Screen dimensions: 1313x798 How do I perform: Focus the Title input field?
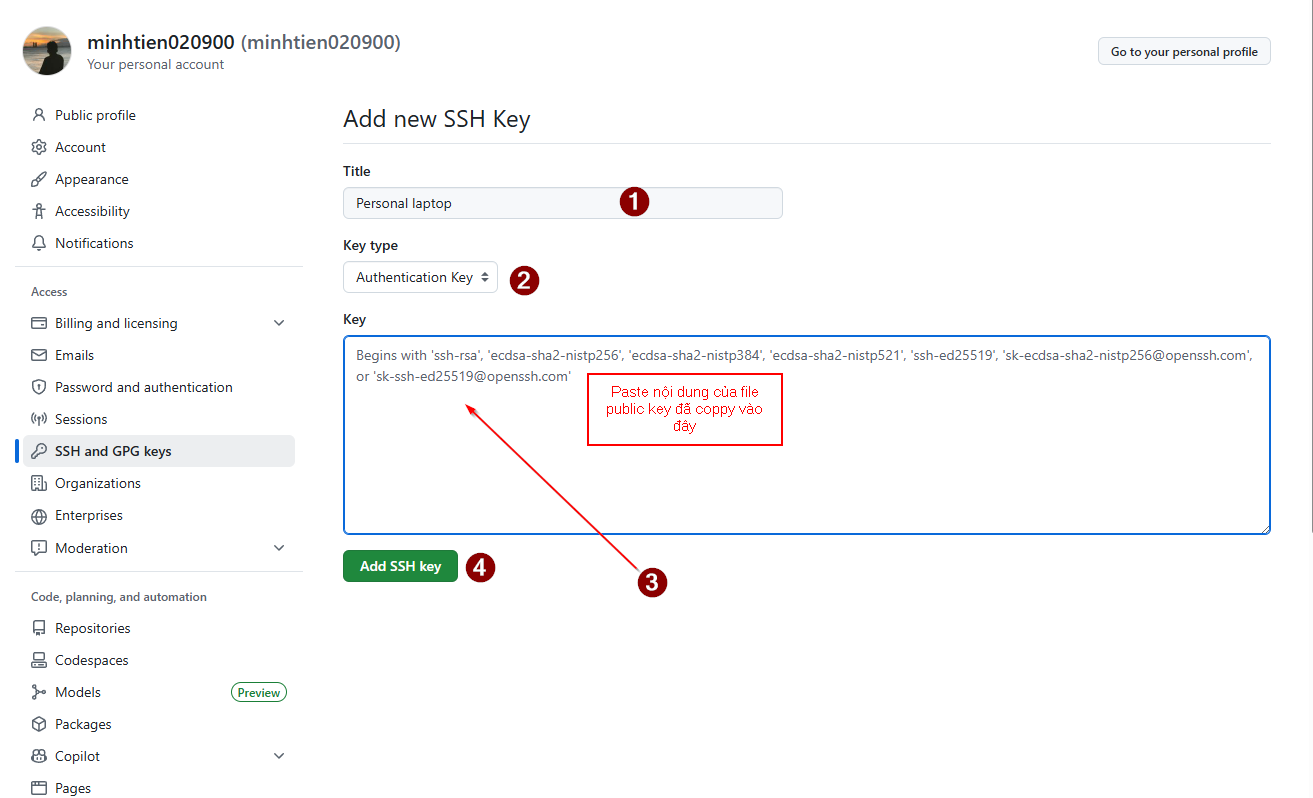pos(562,203)
